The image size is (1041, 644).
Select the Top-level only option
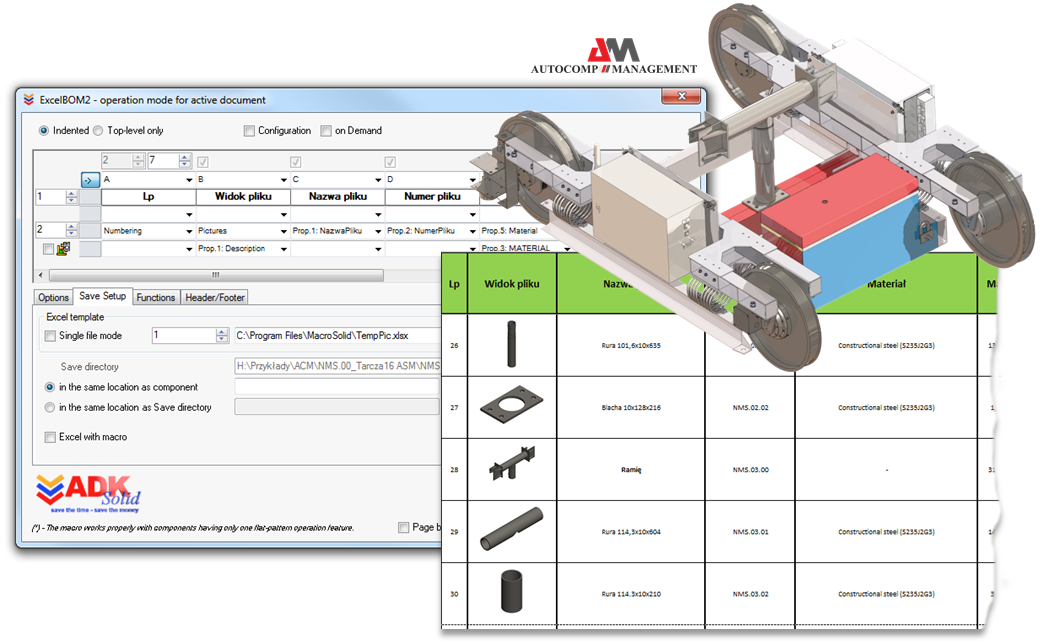(98, 131)
